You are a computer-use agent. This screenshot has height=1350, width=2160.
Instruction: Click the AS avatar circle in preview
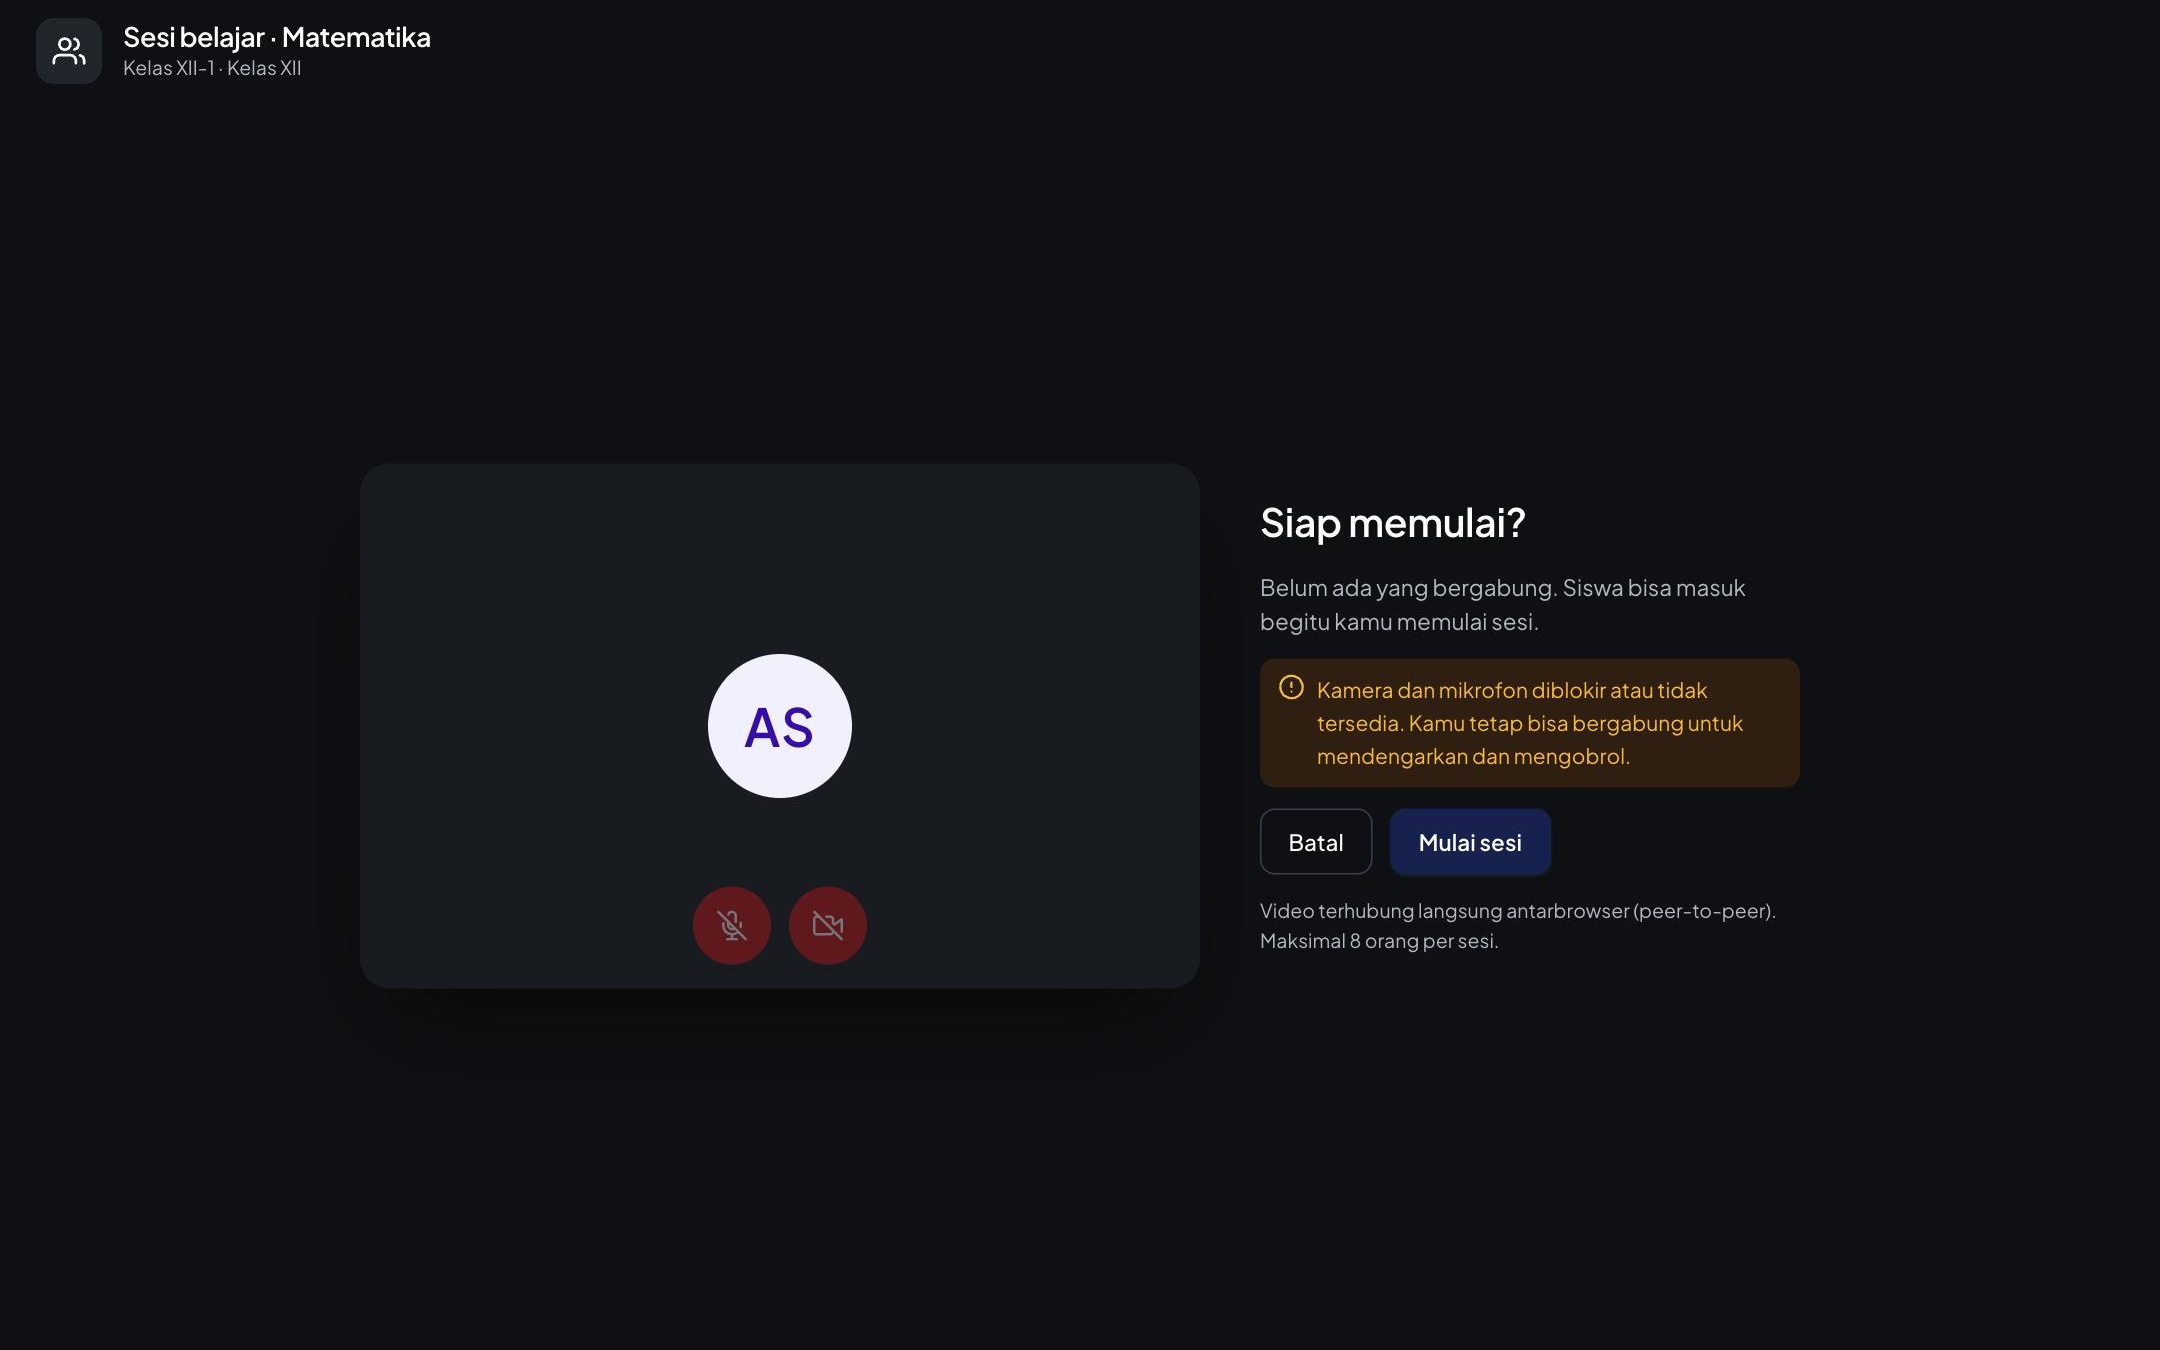tap(780, 726)
